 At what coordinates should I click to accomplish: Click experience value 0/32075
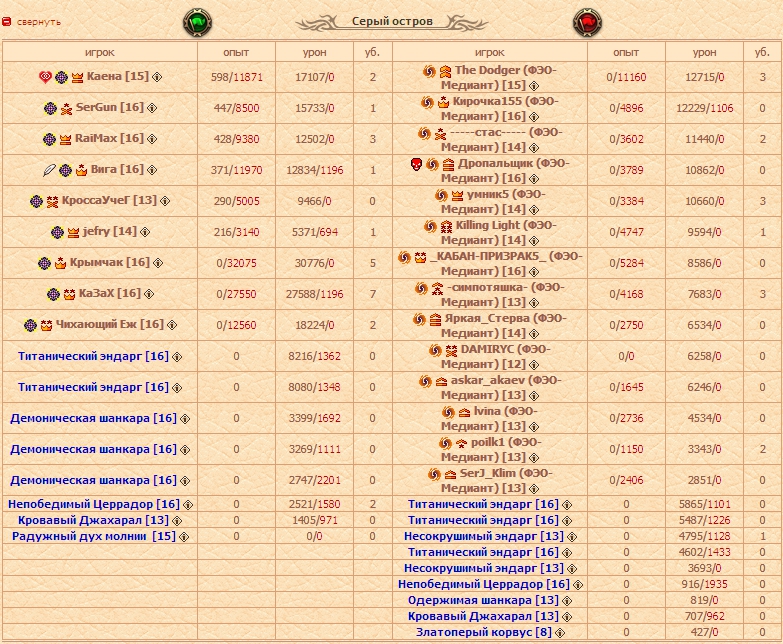236,263
